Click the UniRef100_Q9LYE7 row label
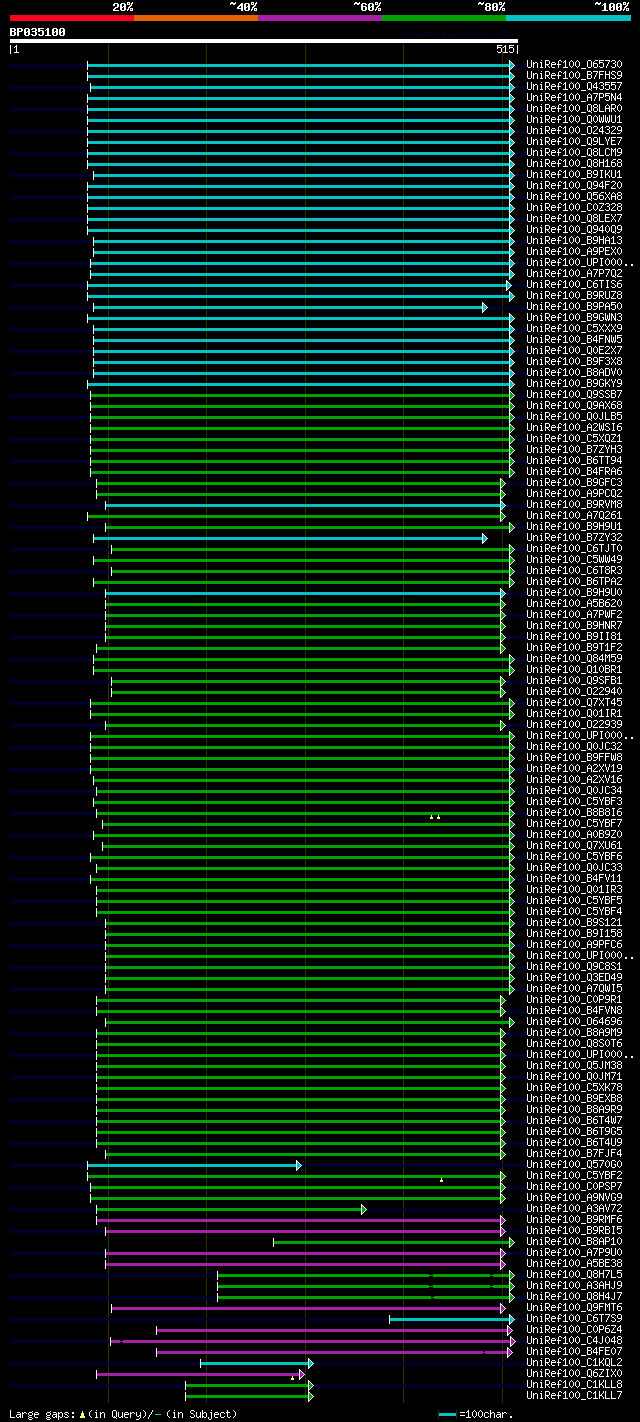The height and width of the screenshot is (1422, 640). coord(574,142)
